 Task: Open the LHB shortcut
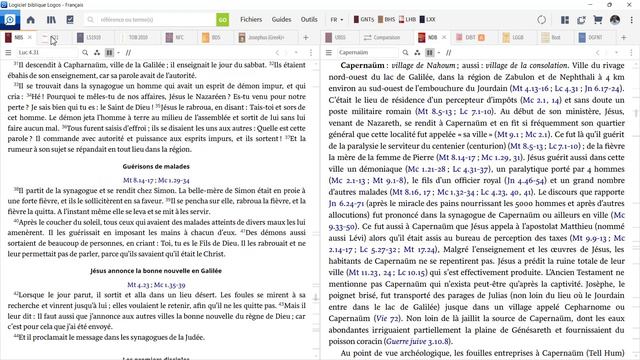407,19
